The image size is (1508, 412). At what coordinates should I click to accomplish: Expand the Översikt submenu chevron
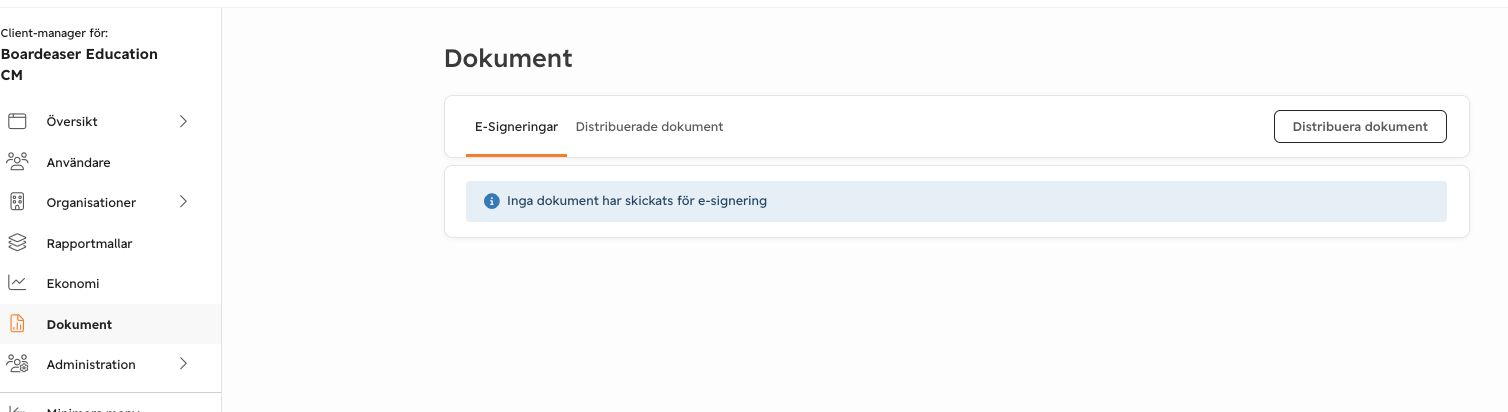point(183,121)
